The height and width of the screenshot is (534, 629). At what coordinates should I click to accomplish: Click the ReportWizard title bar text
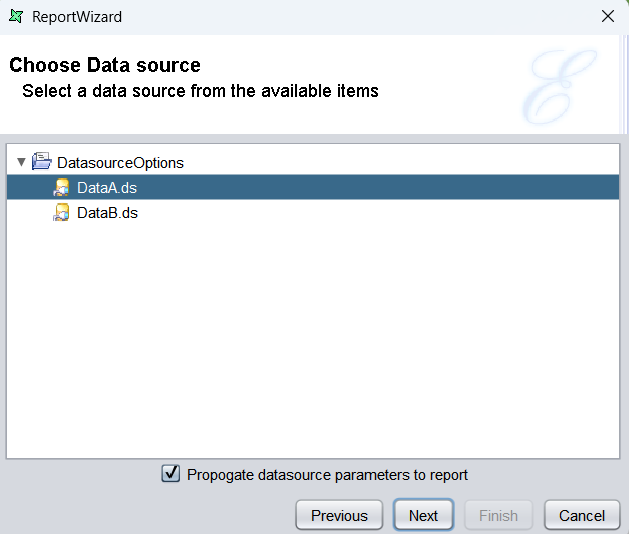pos(77,17)
